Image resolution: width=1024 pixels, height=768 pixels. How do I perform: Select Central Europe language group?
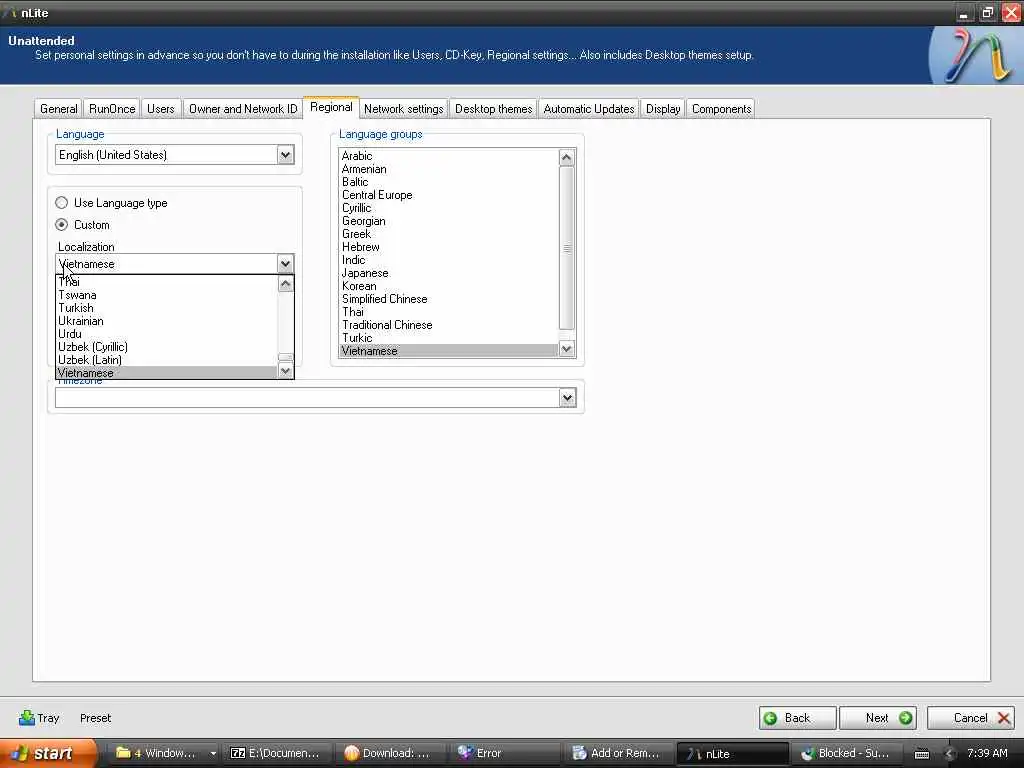[x=449, y=195]
